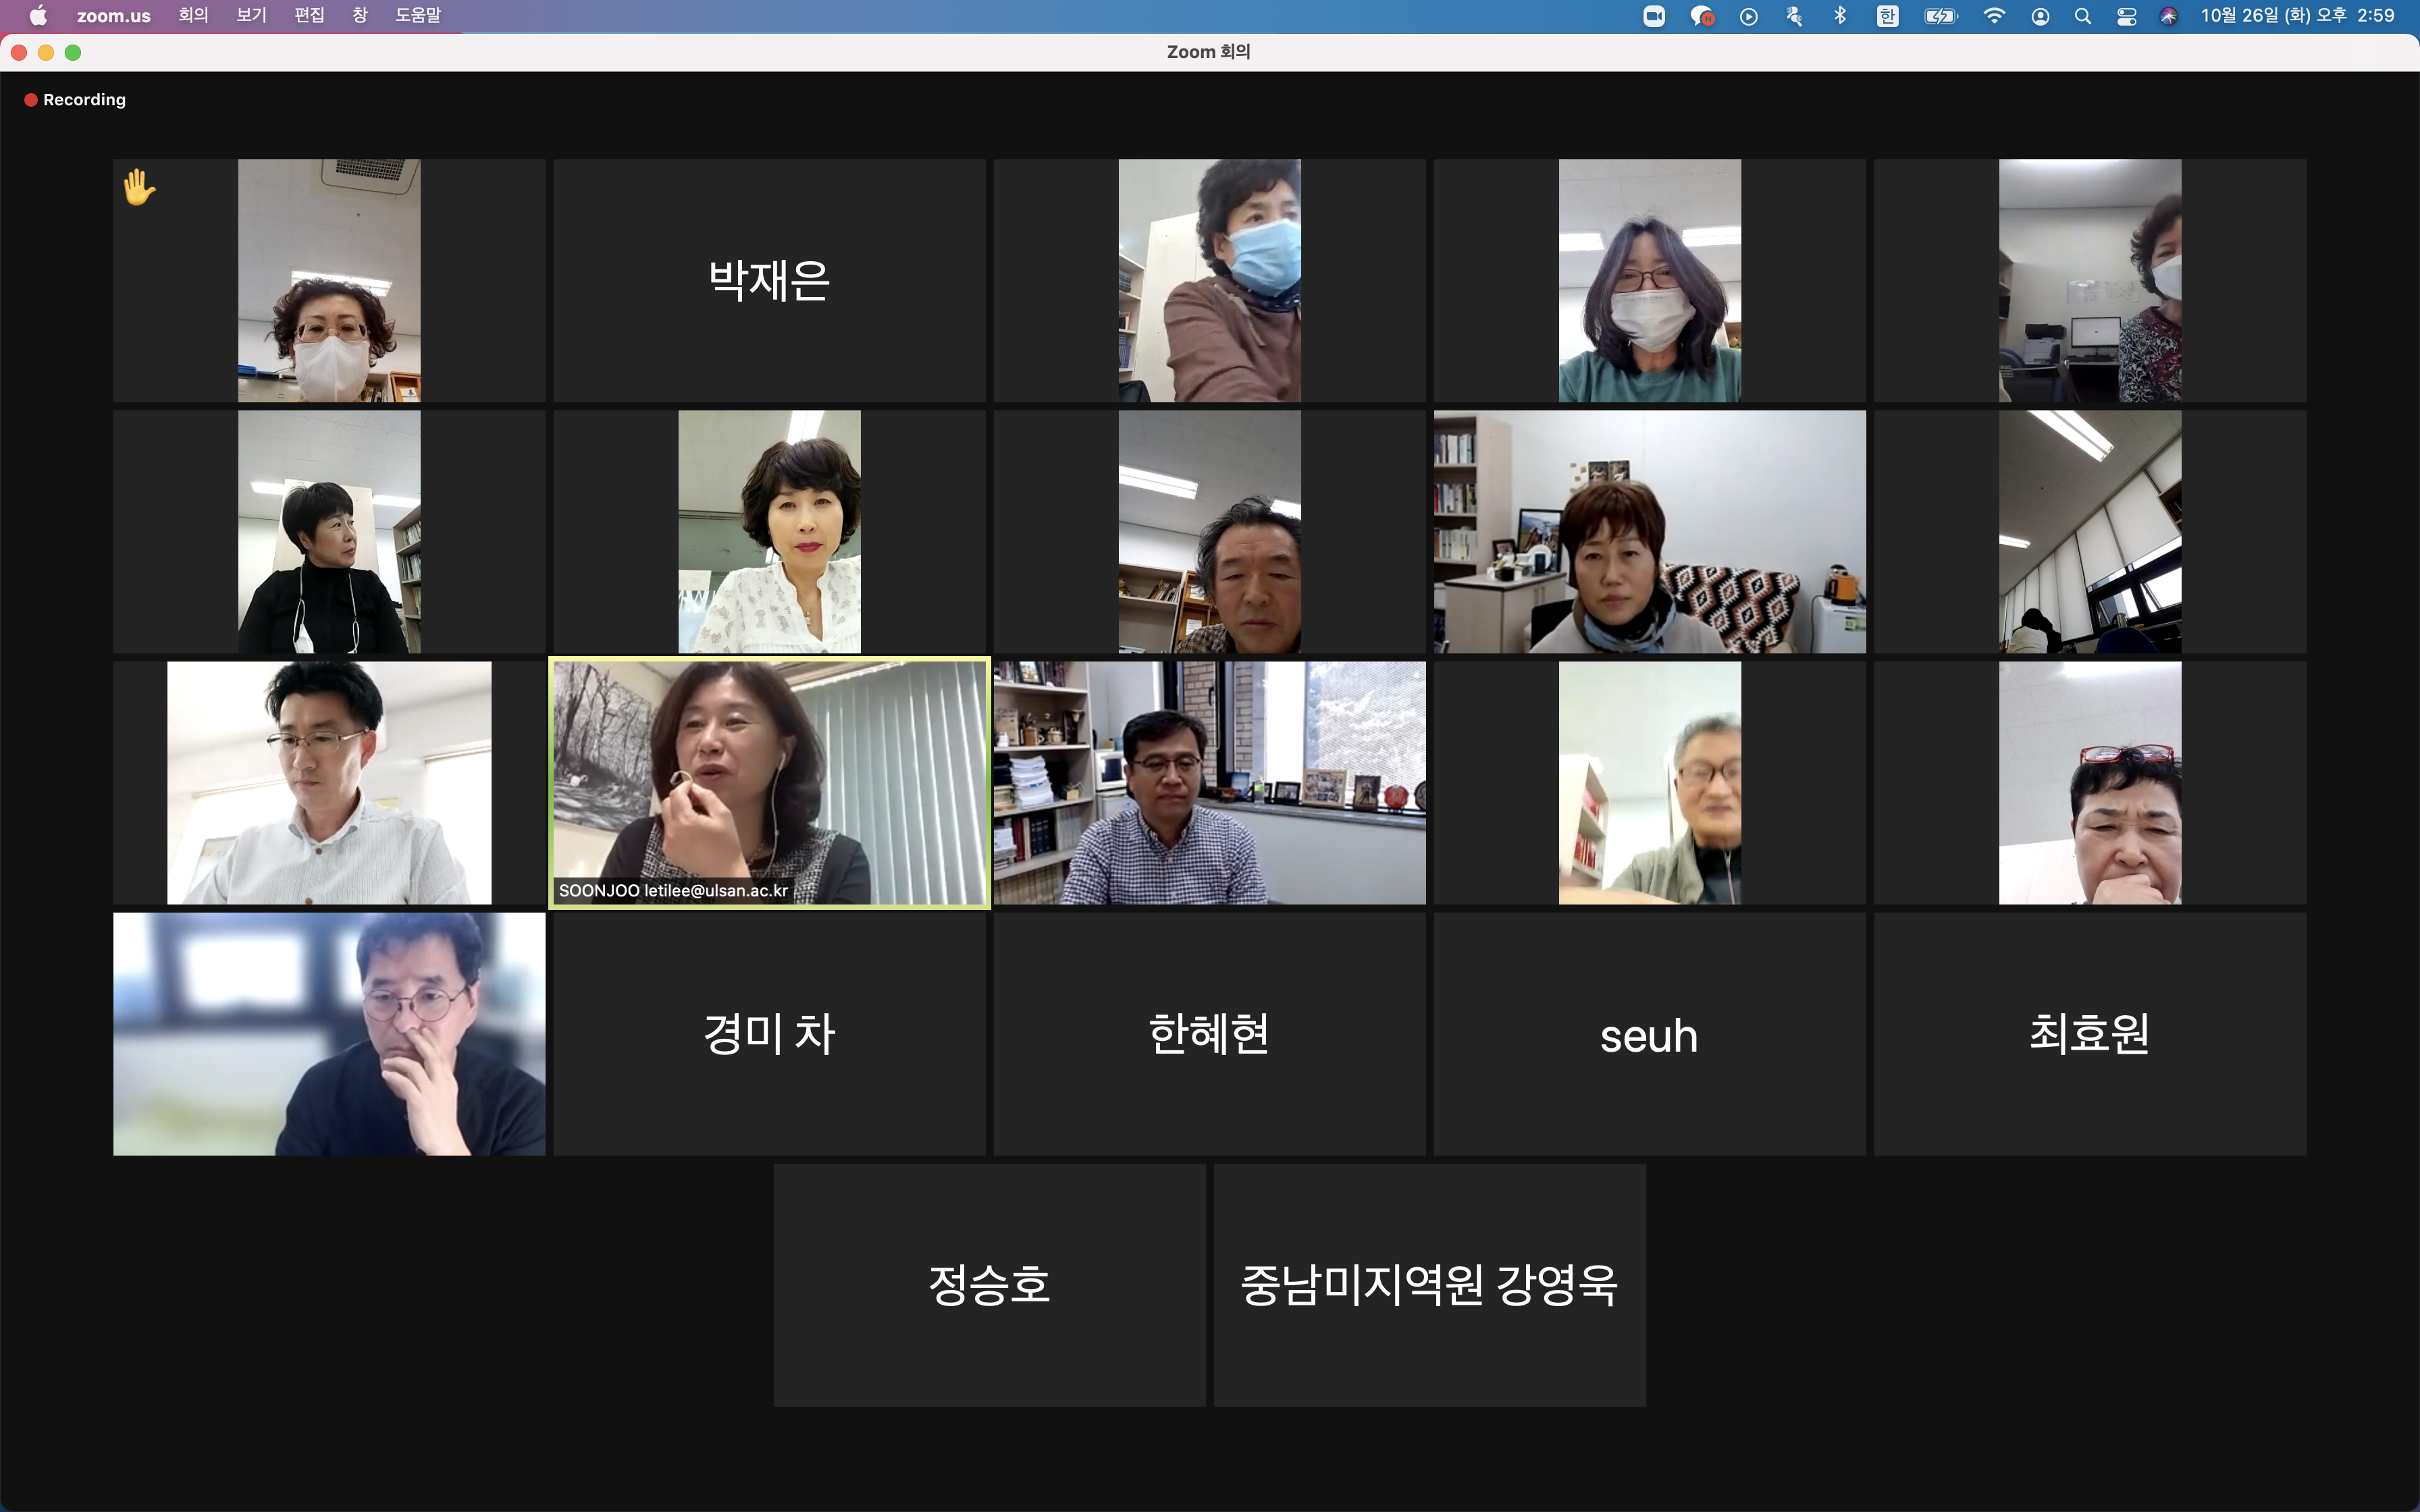
Task: Open the 창 menu
Action: [x=360, y=16]
